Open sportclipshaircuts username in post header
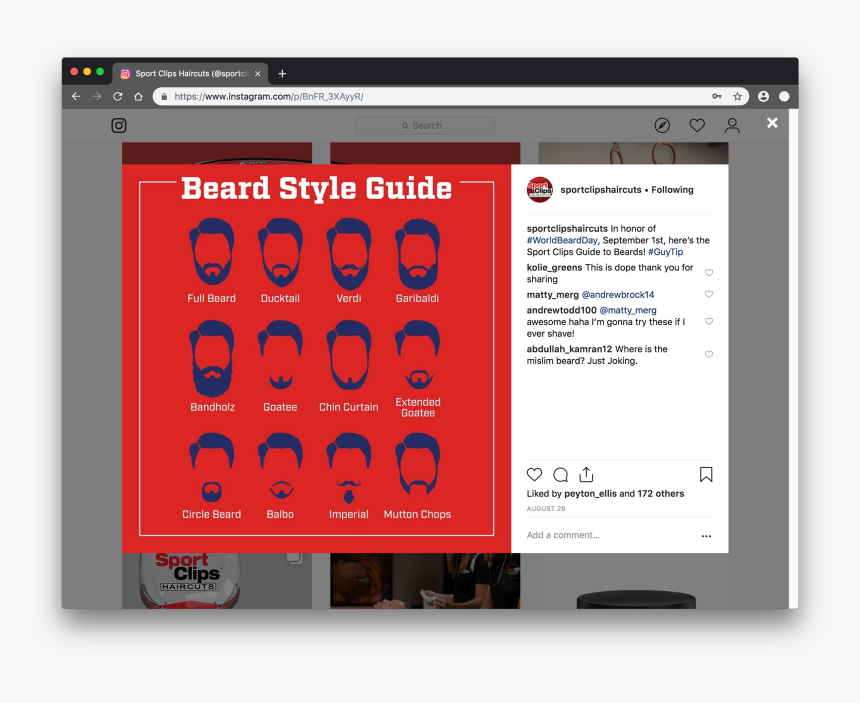The height and width of the screenshot is (703, 860). coord(601,190)
